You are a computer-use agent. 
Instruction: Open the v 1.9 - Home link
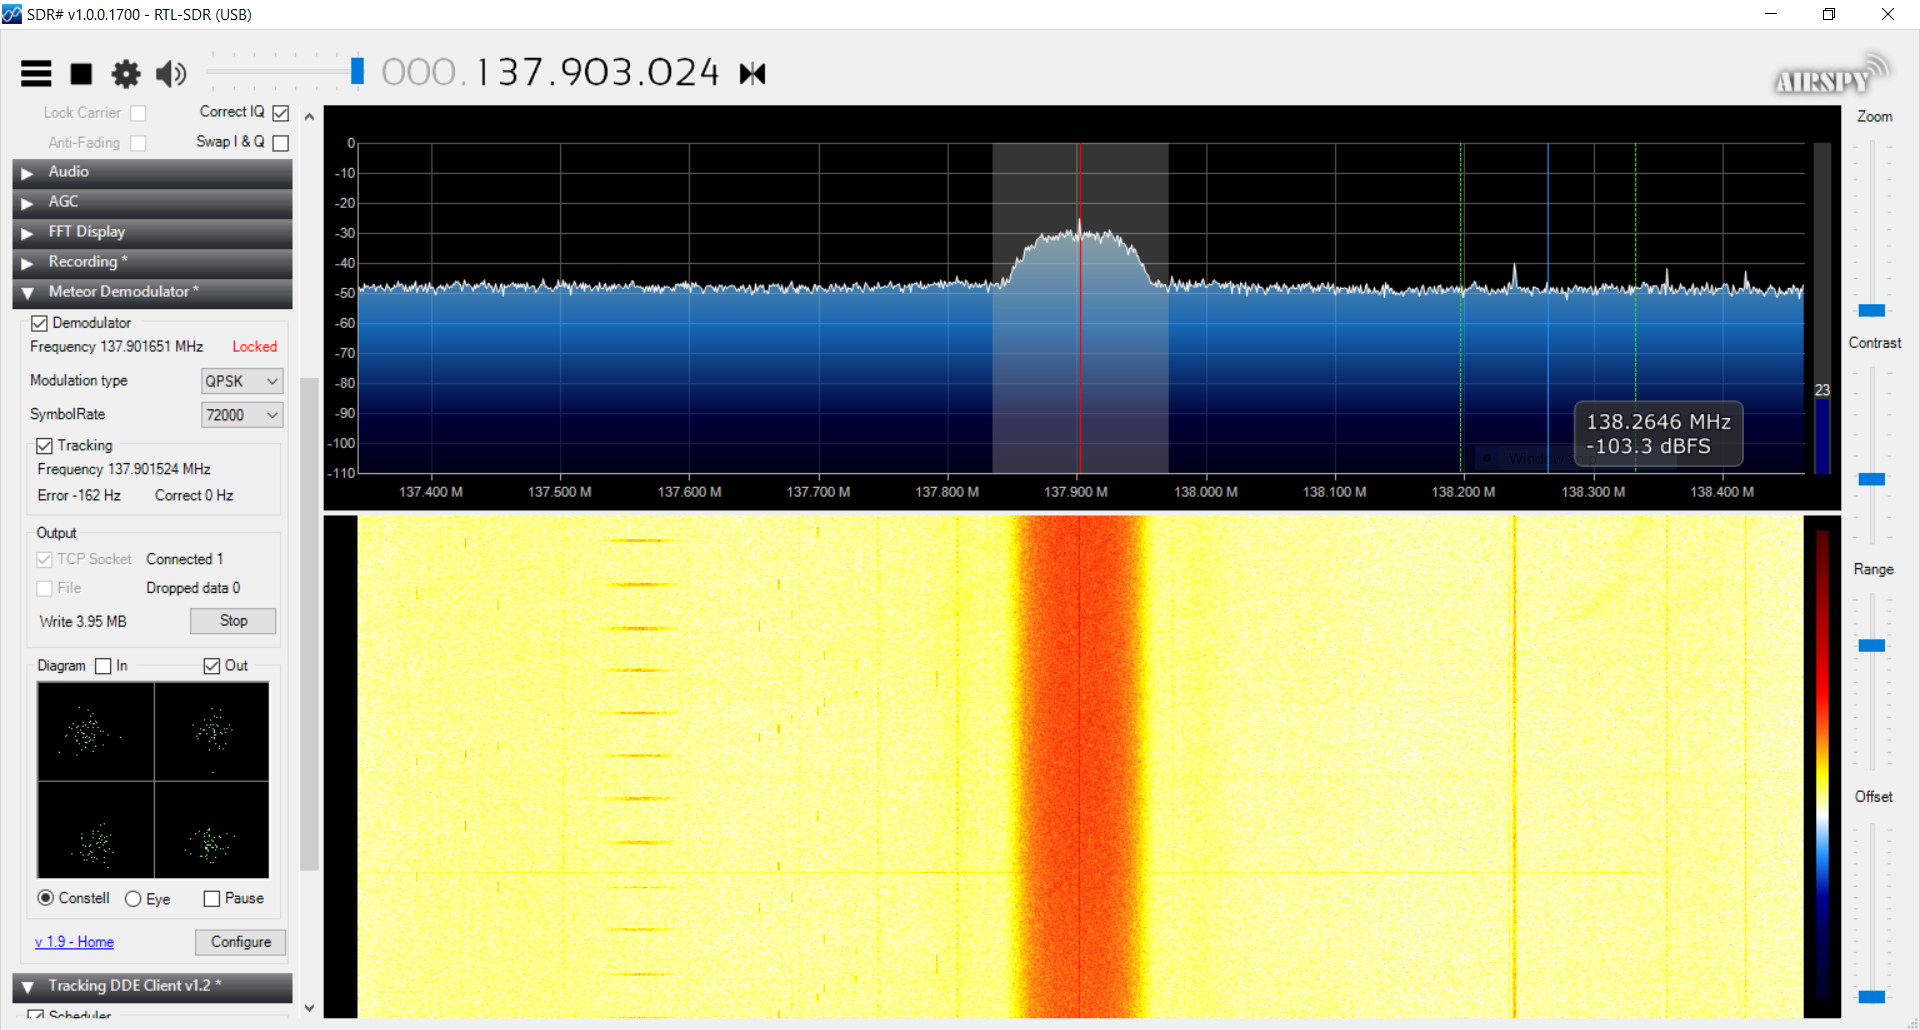(x=74, y=942)
